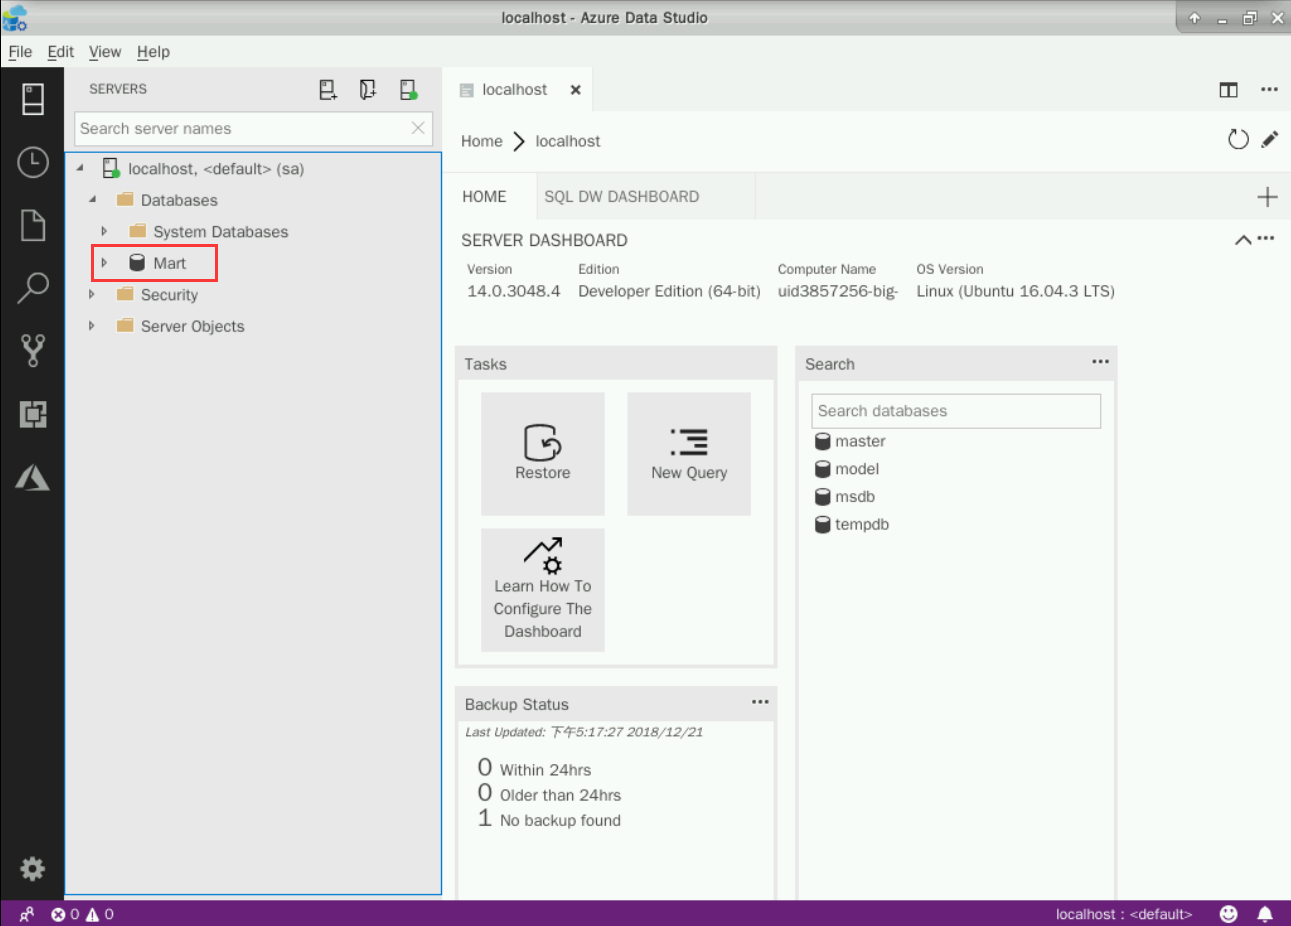The height and width of the screenshot is (926, 1291).
Task: Open the View menu
Action: (x=104, y=52)
